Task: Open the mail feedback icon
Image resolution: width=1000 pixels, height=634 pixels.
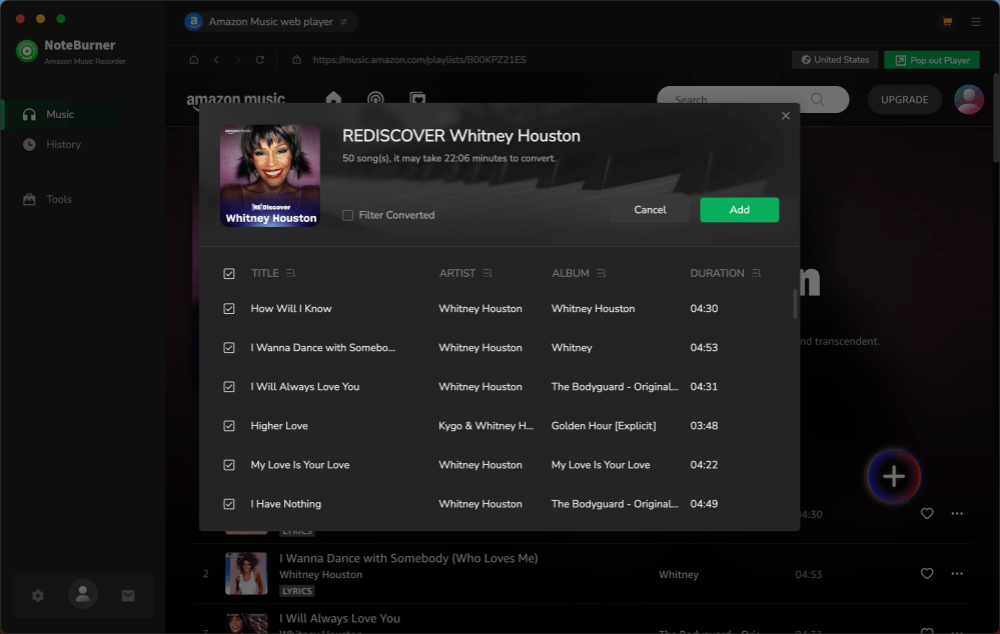Action: coord(128,595)
